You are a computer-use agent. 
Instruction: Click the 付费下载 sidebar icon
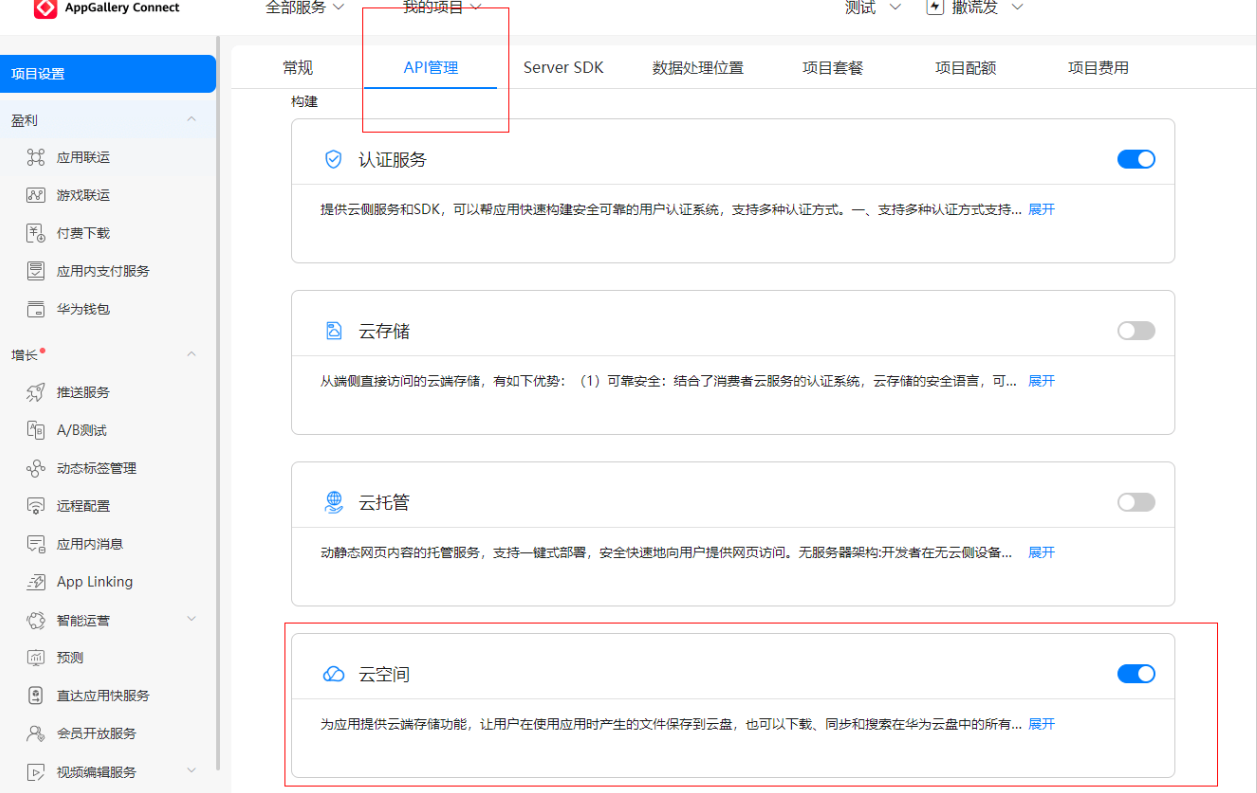[x=36, y=233]
